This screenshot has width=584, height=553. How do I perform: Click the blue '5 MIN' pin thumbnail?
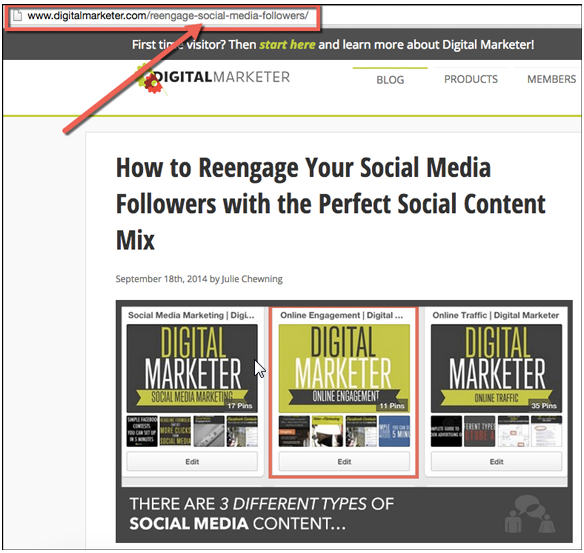394,431
